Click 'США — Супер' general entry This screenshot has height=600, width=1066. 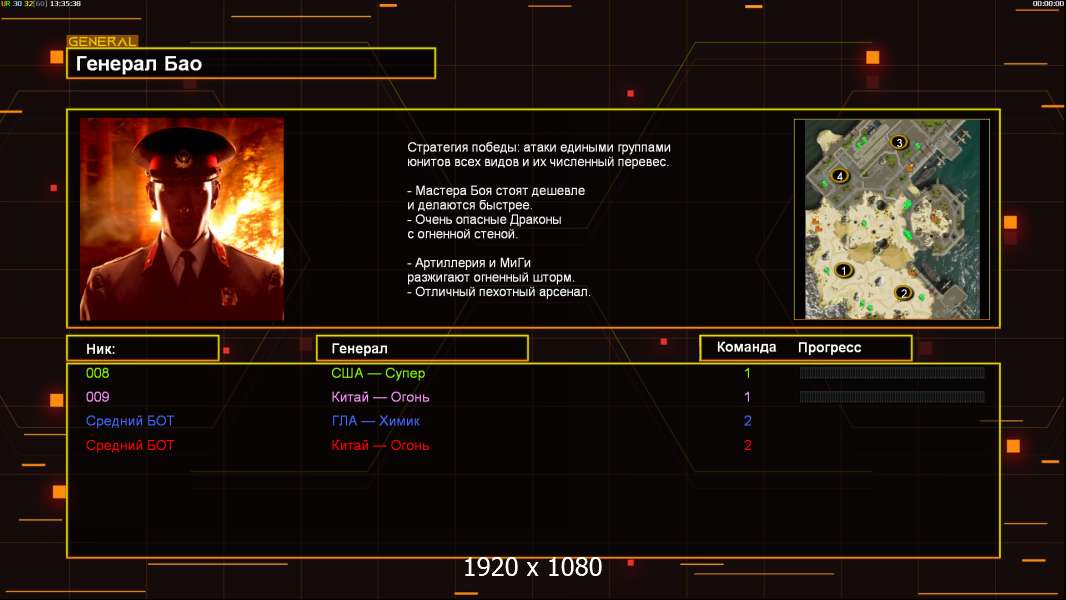click(378, 373)
